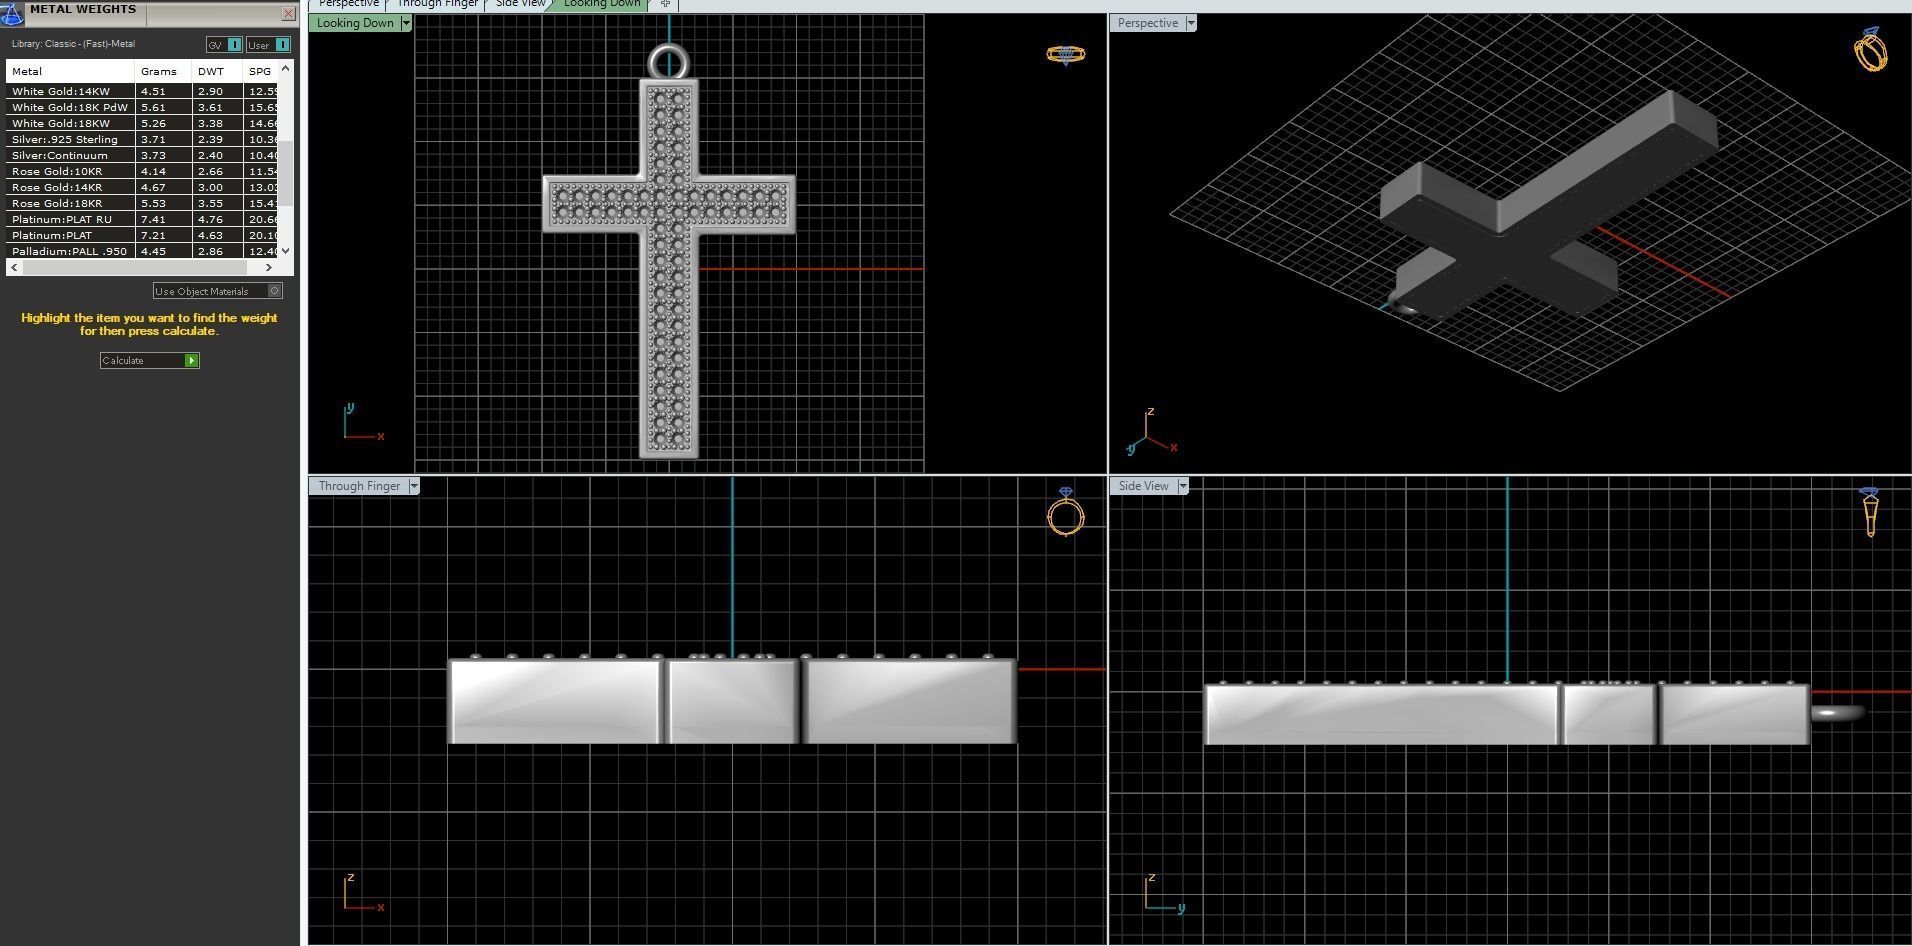
Task: Click the YZ axis indicator in Side View
Action: (1165, 892)
